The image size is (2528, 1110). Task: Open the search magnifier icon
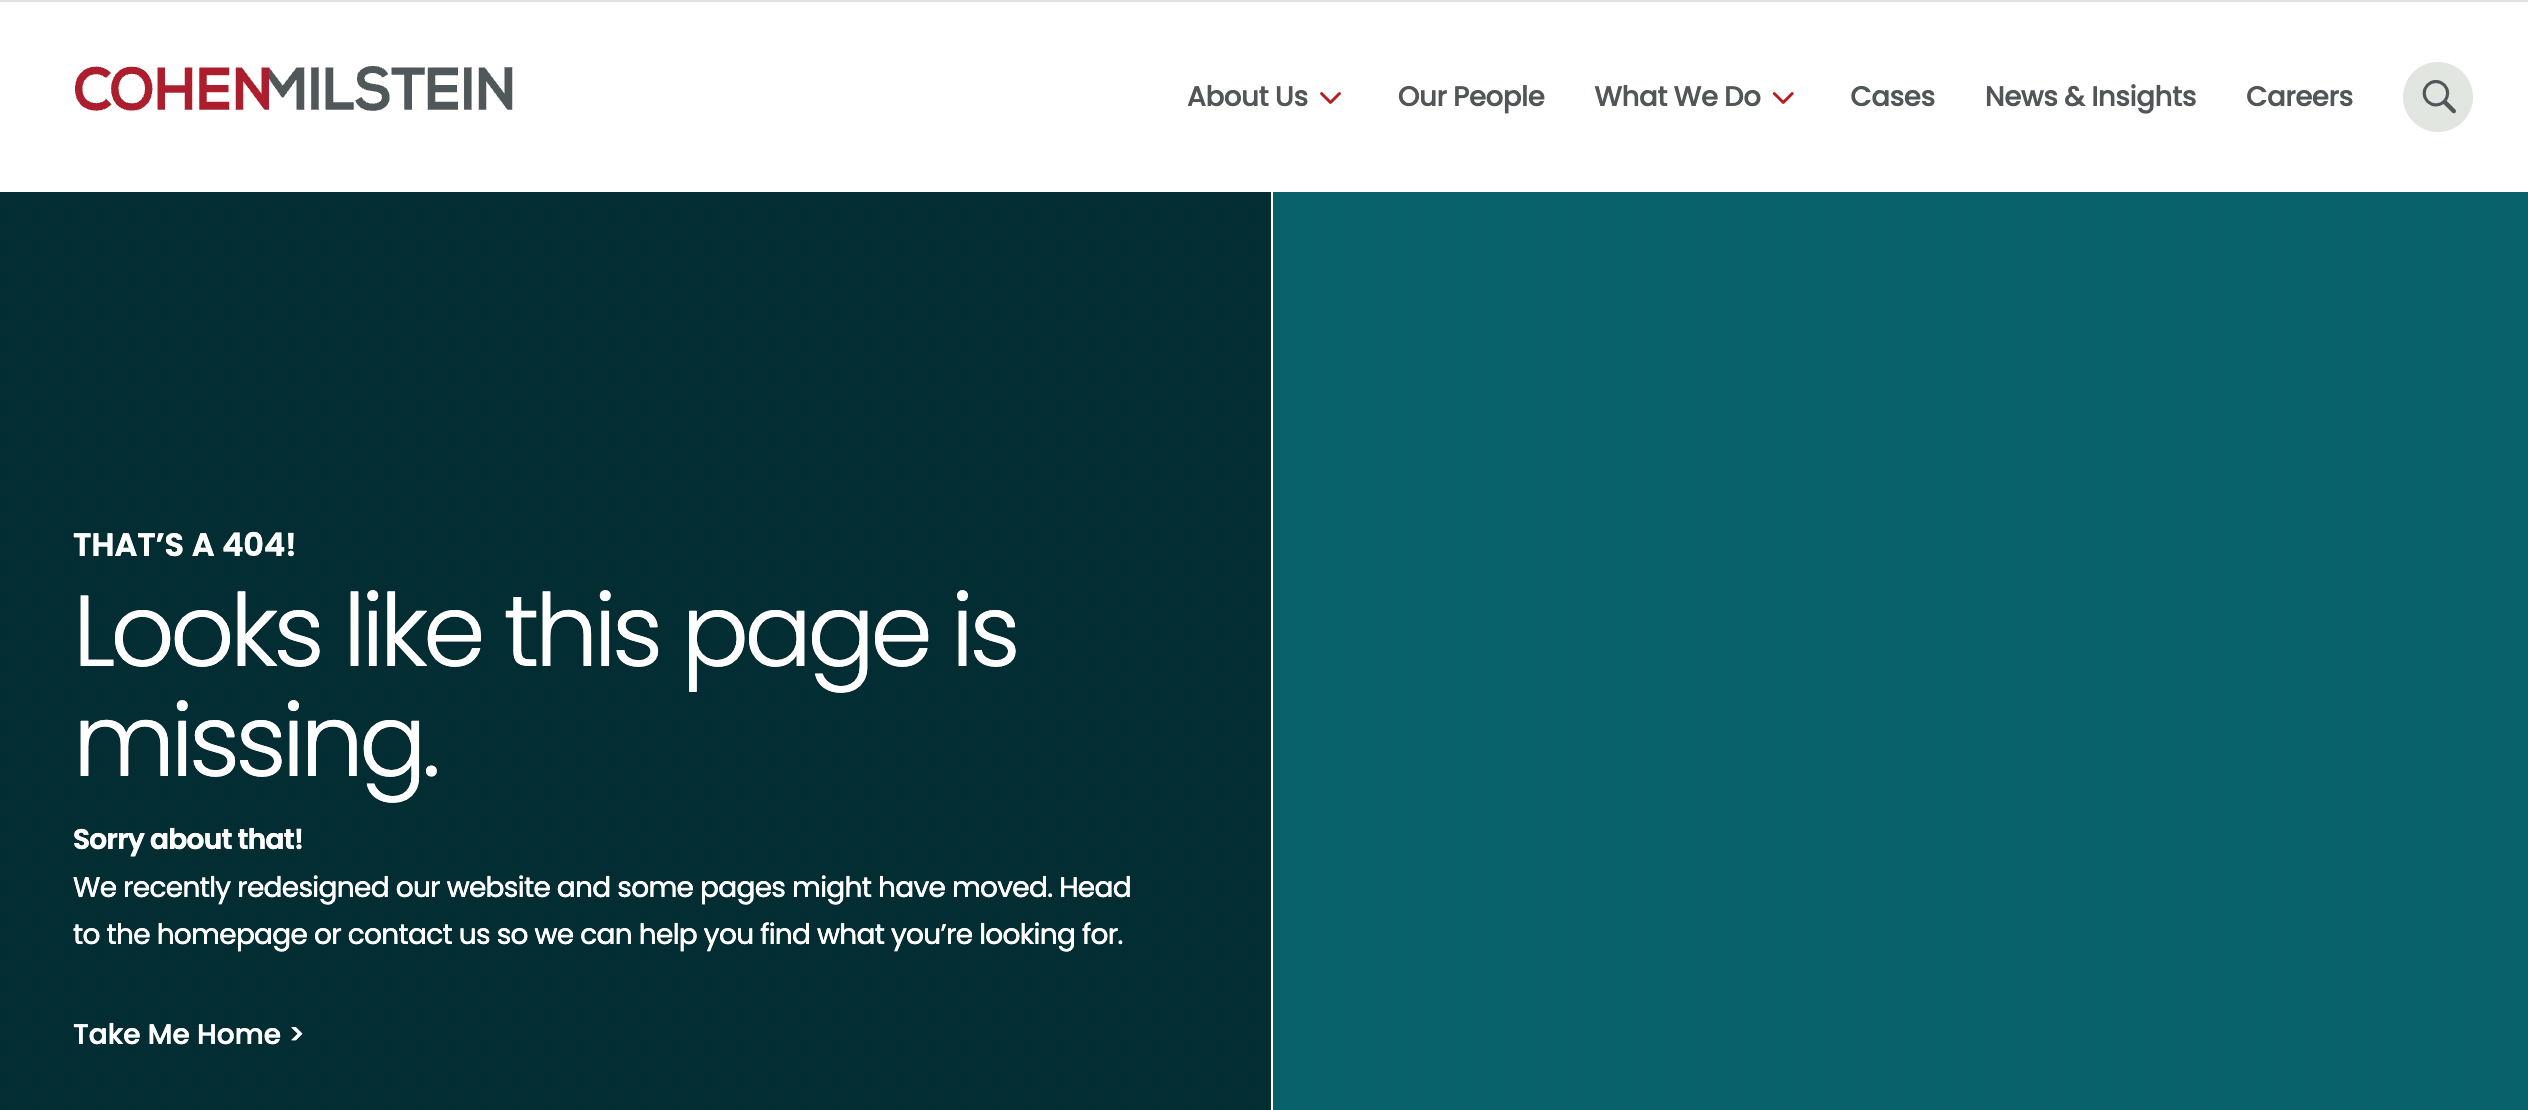click(x=2437, y=97)
